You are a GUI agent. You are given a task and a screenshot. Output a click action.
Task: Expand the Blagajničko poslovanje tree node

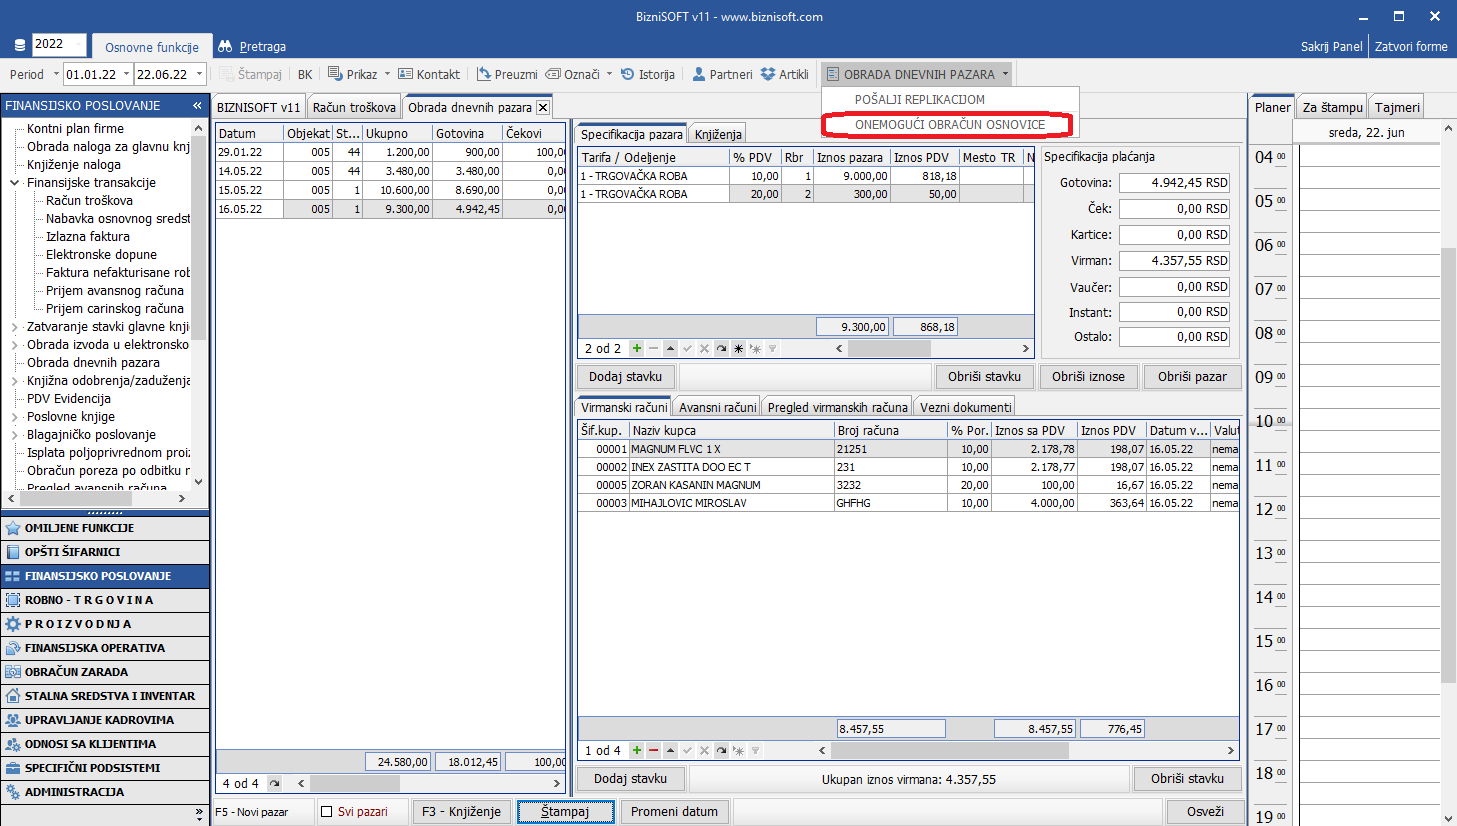[15, 435]
